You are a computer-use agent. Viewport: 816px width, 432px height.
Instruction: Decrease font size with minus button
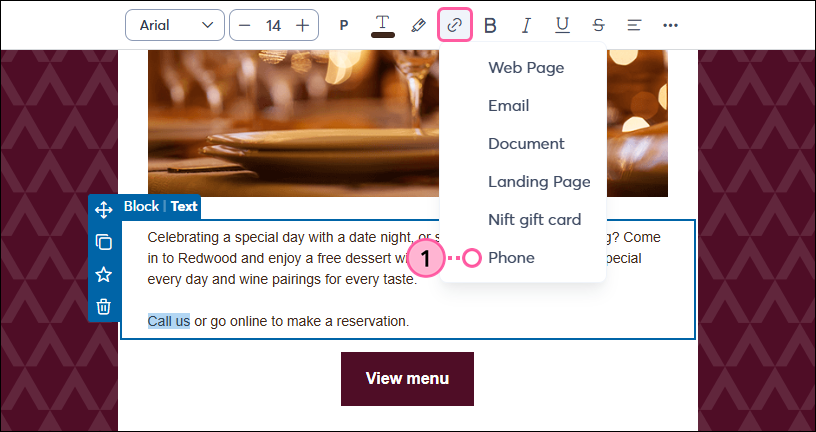point(245,25)
